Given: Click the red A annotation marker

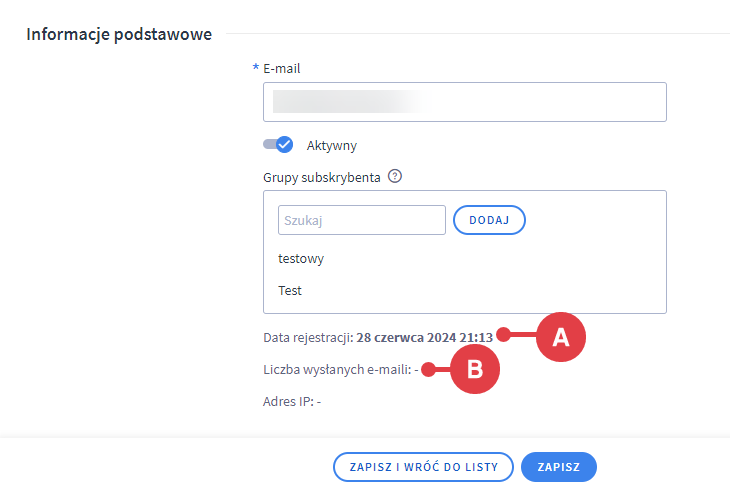Looking at the screenshot, I should click(x=561, y=337).
